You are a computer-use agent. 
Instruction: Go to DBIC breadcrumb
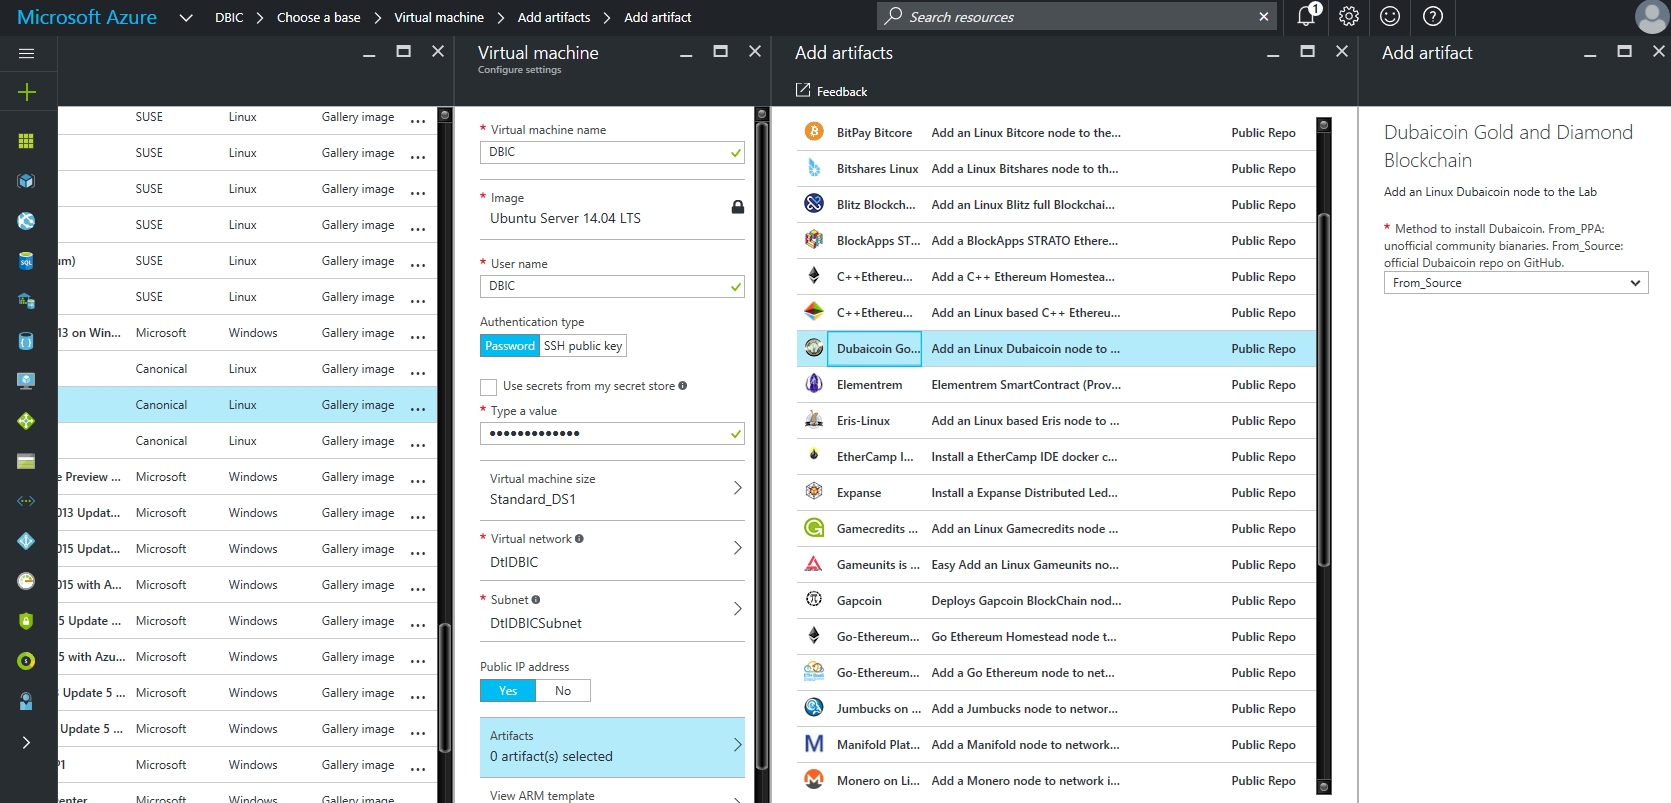pos(229,17)
